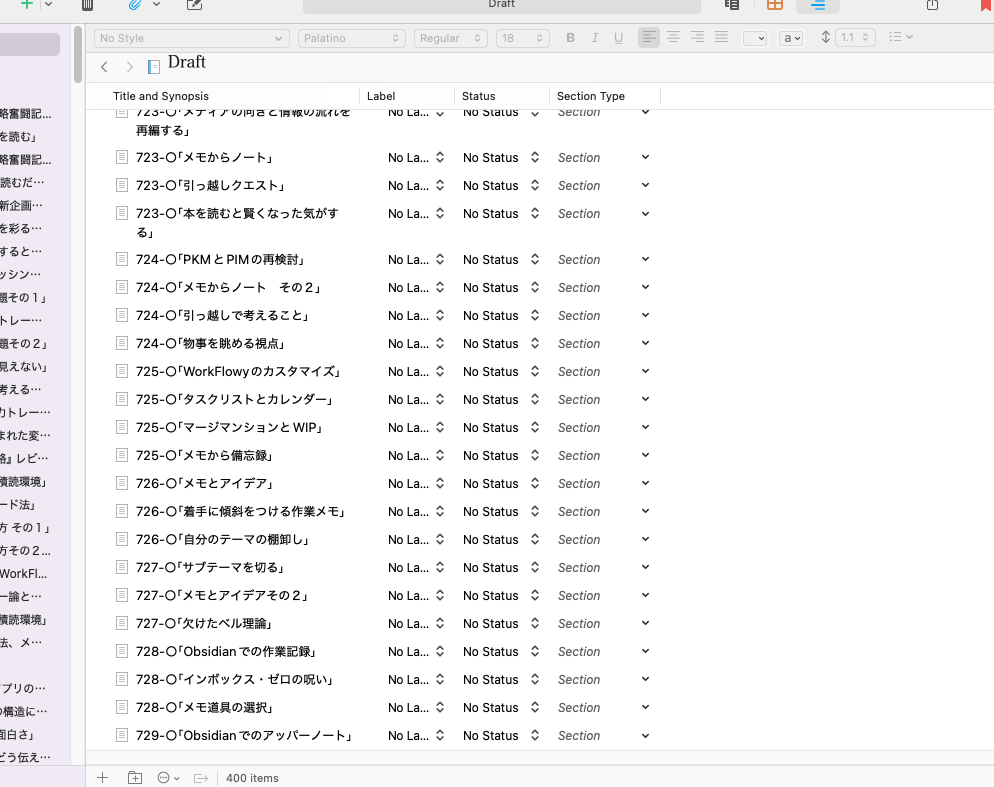Open the Palatino font dropdown

tap(352, 38)
